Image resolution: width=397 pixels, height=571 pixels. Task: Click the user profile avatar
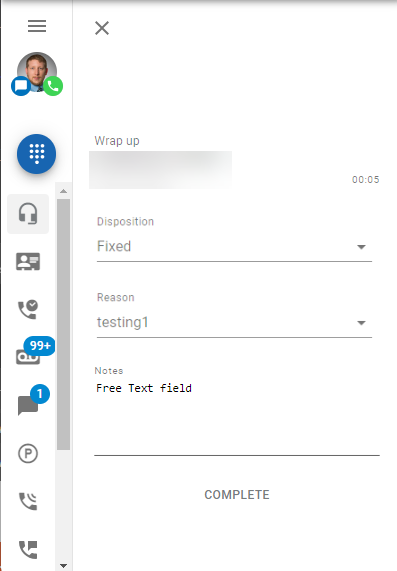(x=37, y=71)
